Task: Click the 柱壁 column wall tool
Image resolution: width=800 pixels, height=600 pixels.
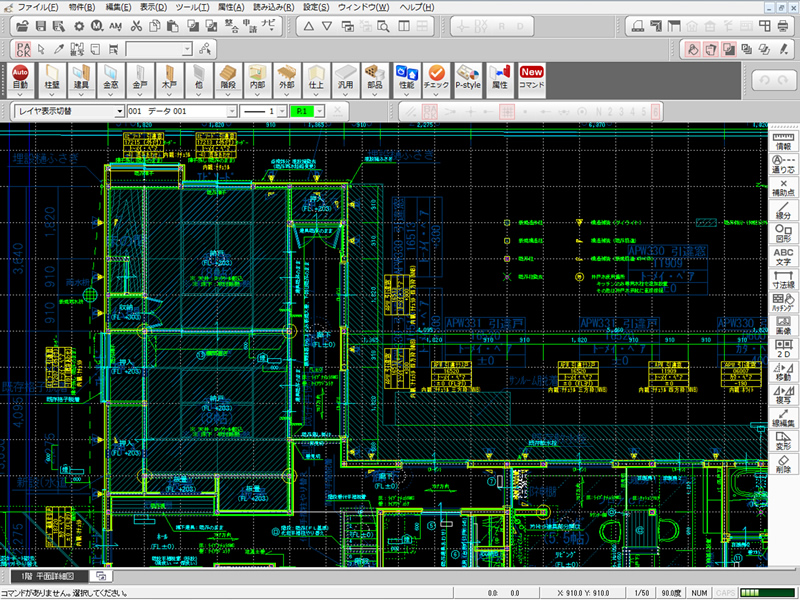Action: (x=52, y=78)
